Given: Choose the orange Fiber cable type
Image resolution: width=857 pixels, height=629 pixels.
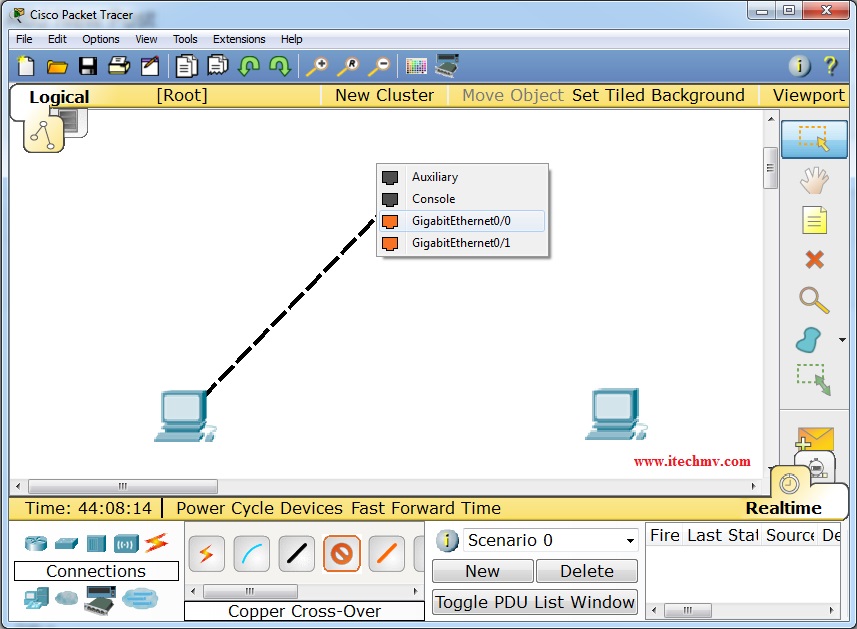Looking at the screenshot, I should point(386,554).
